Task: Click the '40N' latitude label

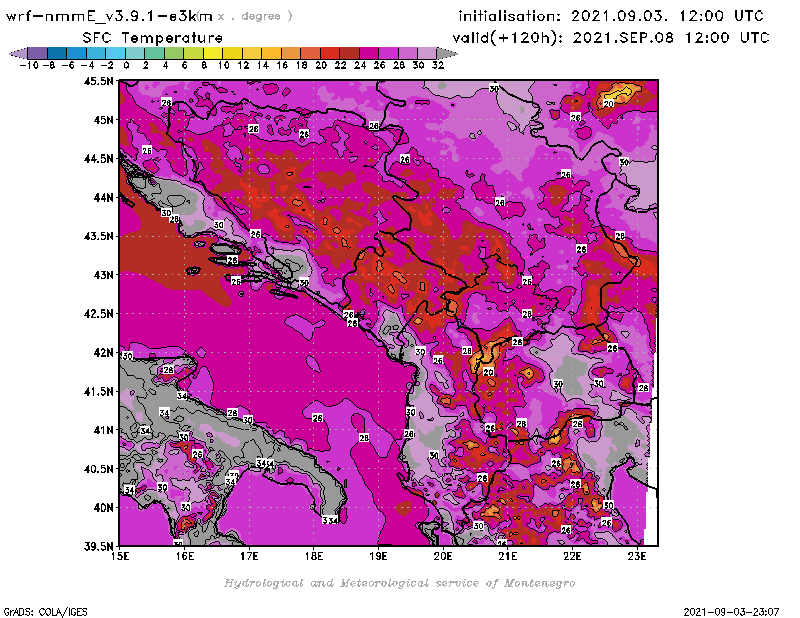Action: (103, 508)
